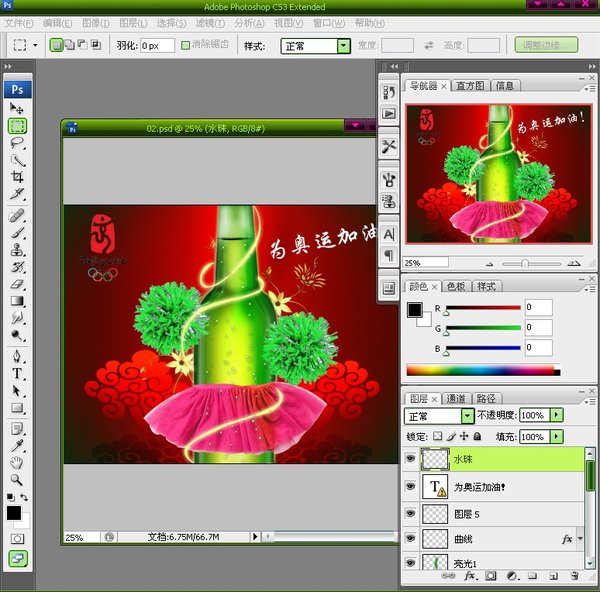Select the Horizontal Type tool
Viewport: 600px width, 592px height.
18,373
